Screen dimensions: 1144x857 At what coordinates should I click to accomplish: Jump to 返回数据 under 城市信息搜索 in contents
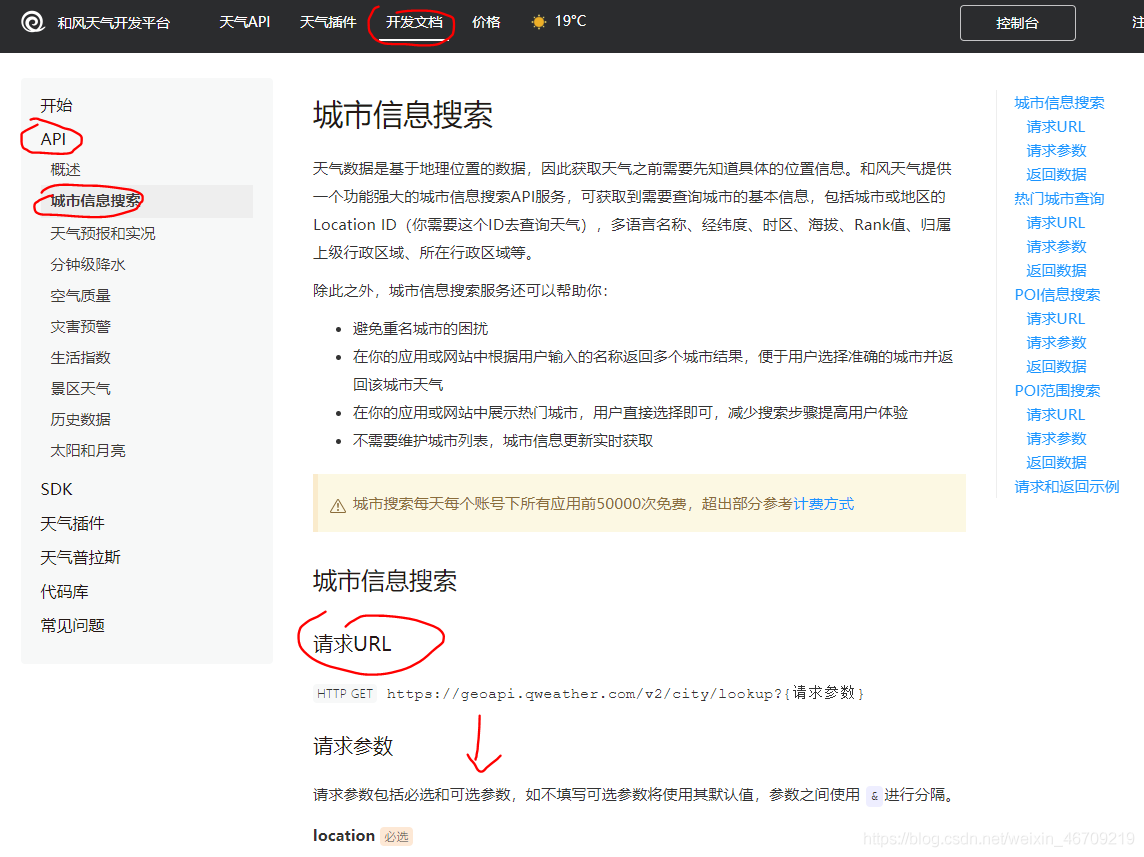tap(1056, 174)
